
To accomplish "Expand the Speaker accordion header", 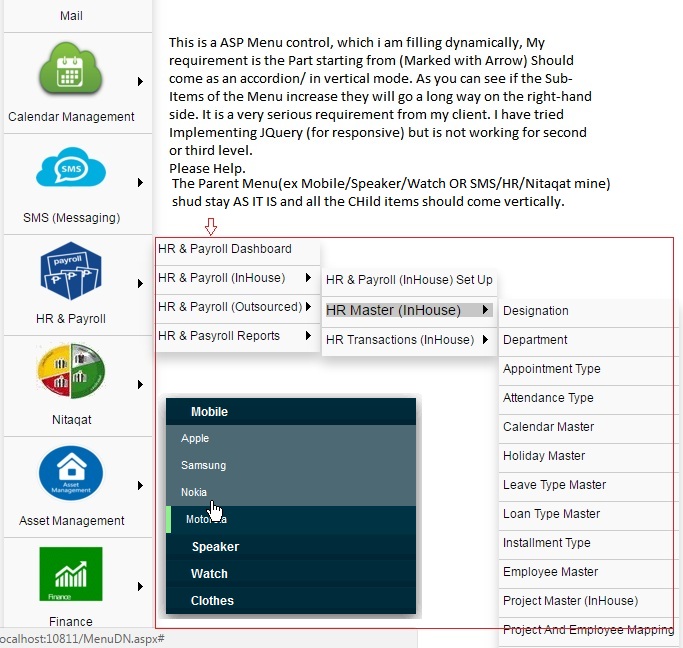I will tap(291, 547).
